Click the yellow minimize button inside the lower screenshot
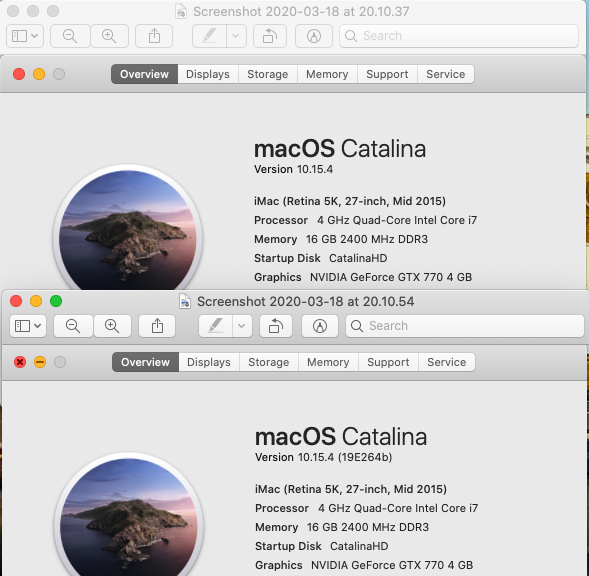The image size is (589, 576). coord(40,362)
